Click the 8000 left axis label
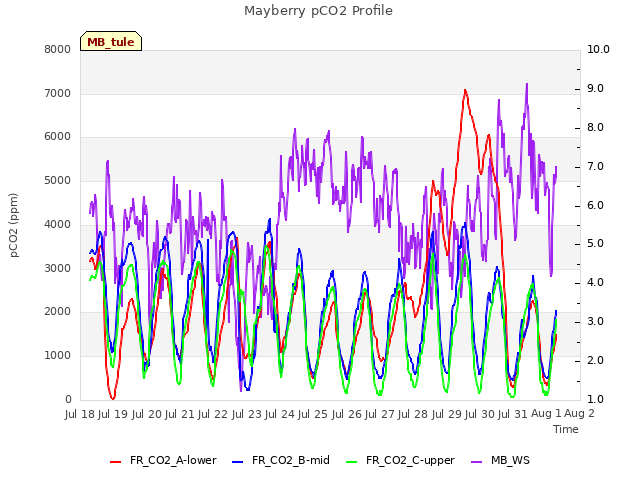Image resolution: width=640 pixels, height=480 pixels. click(x=58, y=49)
